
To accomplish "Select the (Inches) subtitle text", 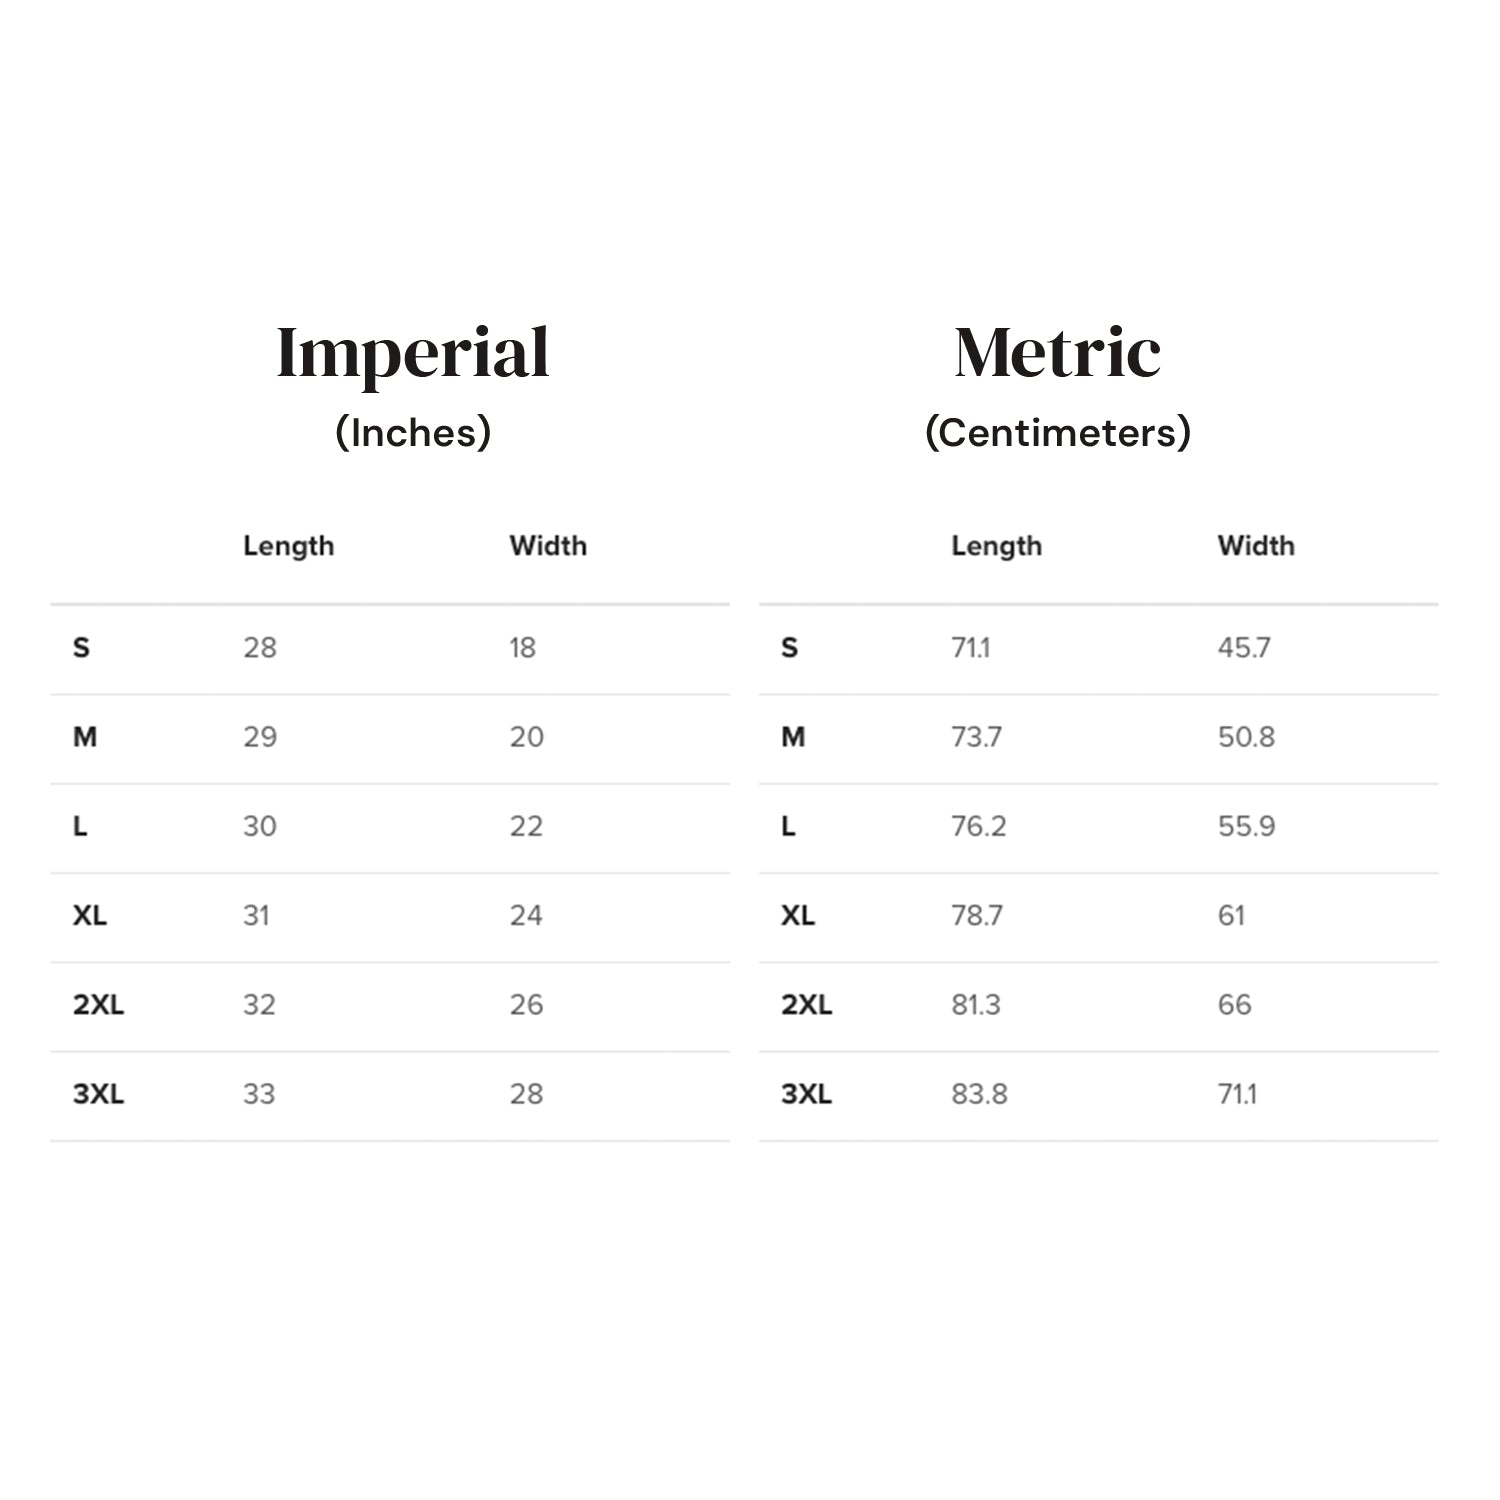I will (413, 433).
